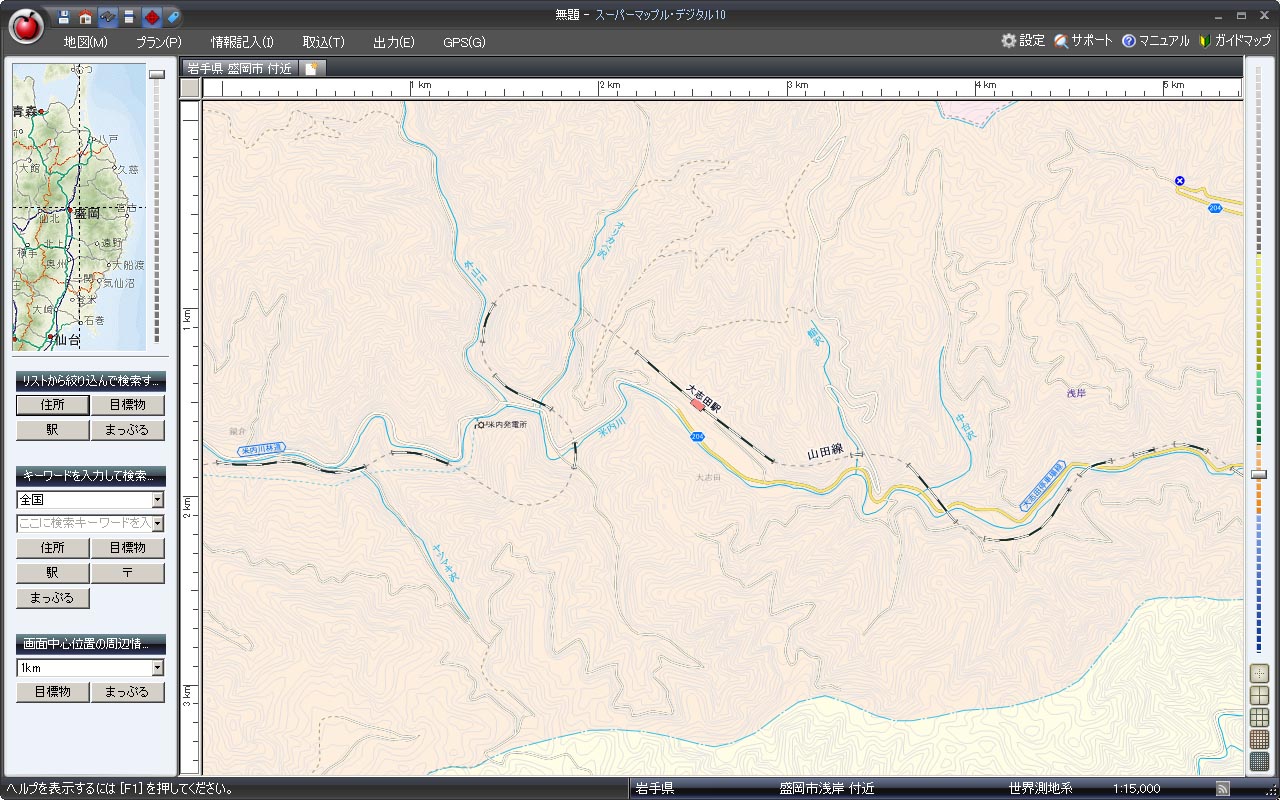The height and width of the screenshot is (800, 1280).
Task: Click まっぷる under surrounding info section
Action: (127, 692)
